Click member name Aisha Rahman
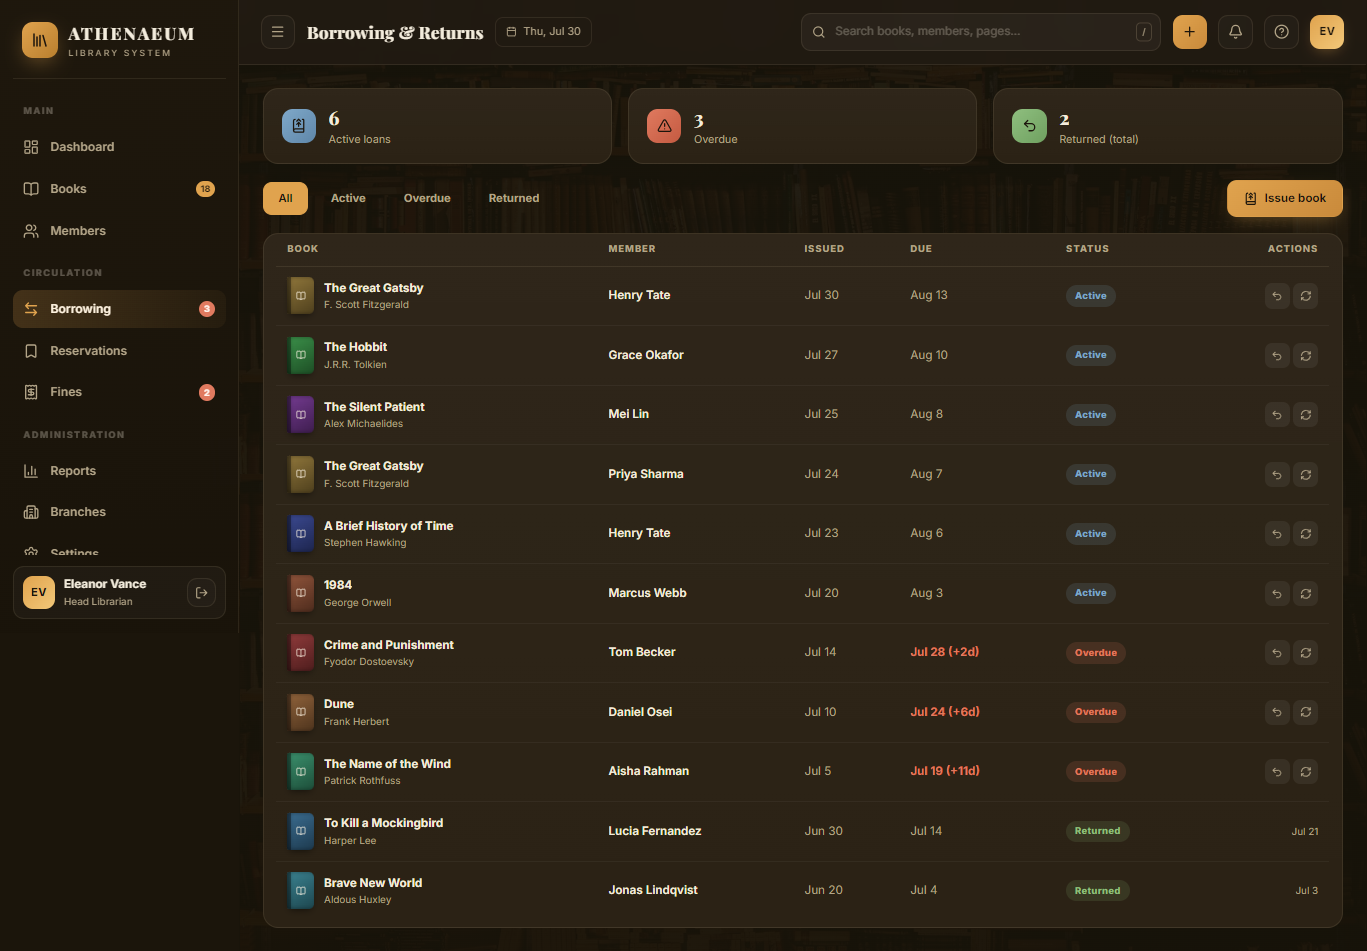The height and width of the screenshot is (951, 1367). (648, 771)
